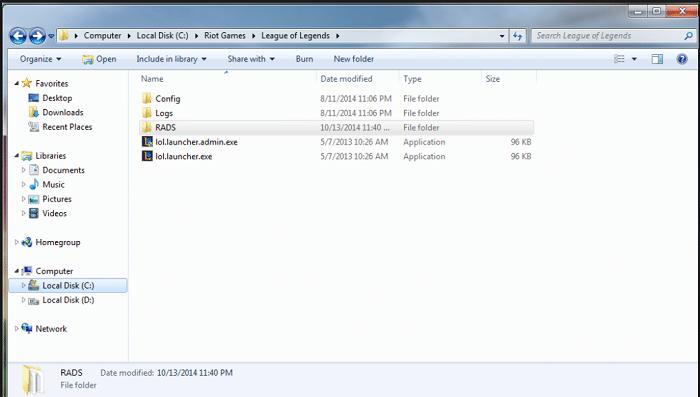Open Include in library menu
This screenshot has width=700, height=397.
171,59
